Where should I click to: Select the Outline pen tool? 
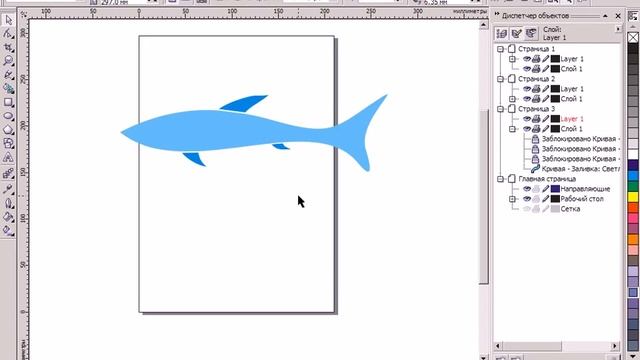coord(8,203)
